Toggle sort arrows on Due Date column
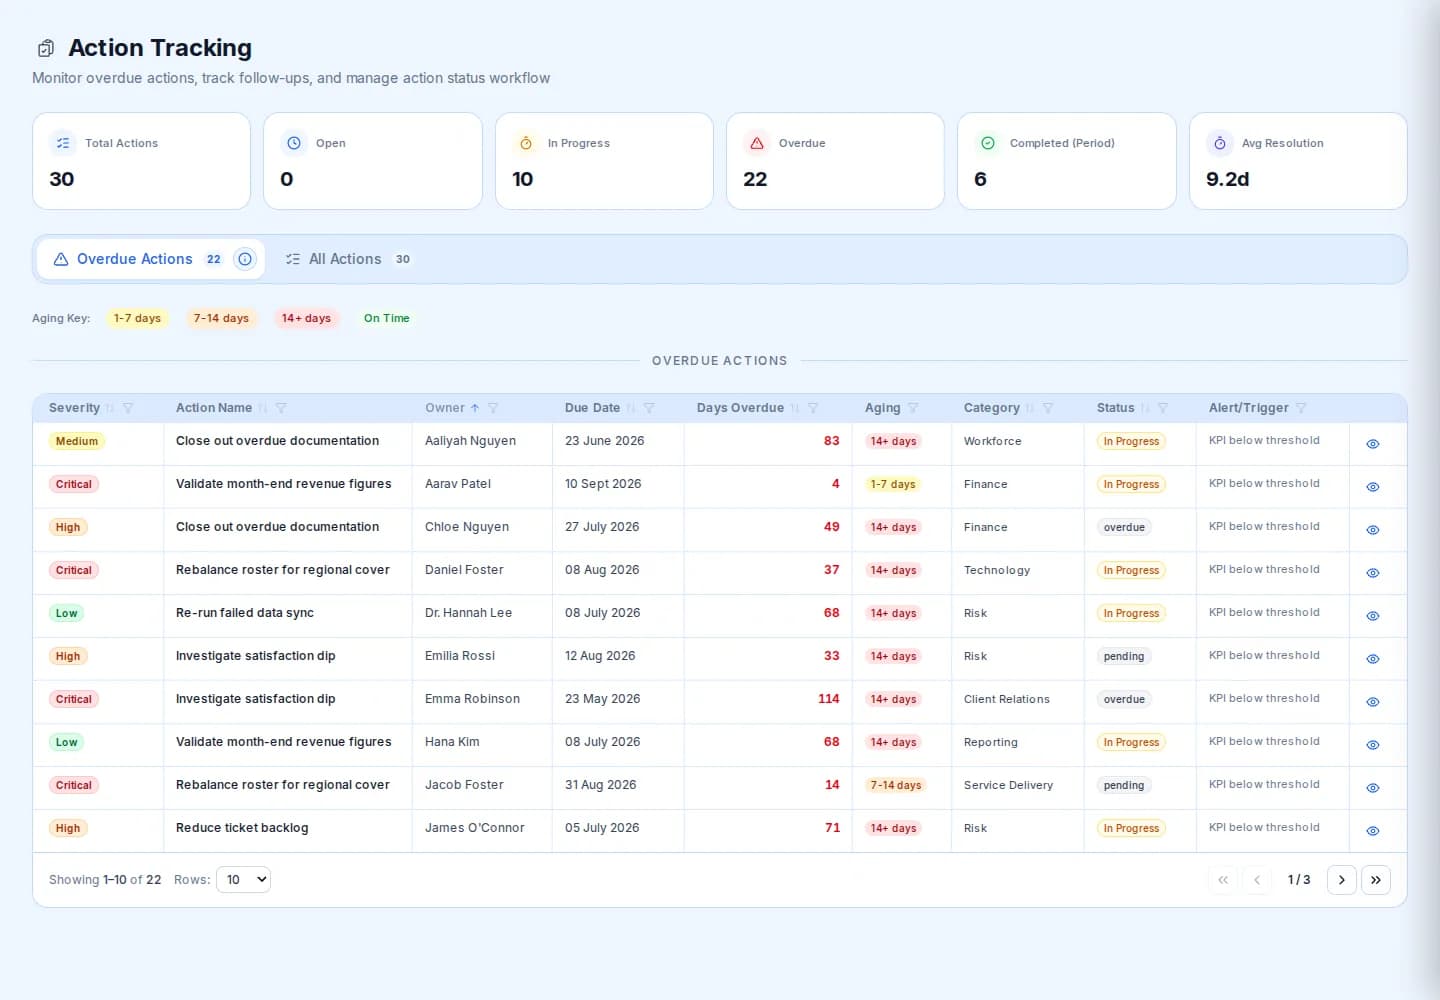The height and width of the screenshot is (1000, 1440). coord(631,408)
